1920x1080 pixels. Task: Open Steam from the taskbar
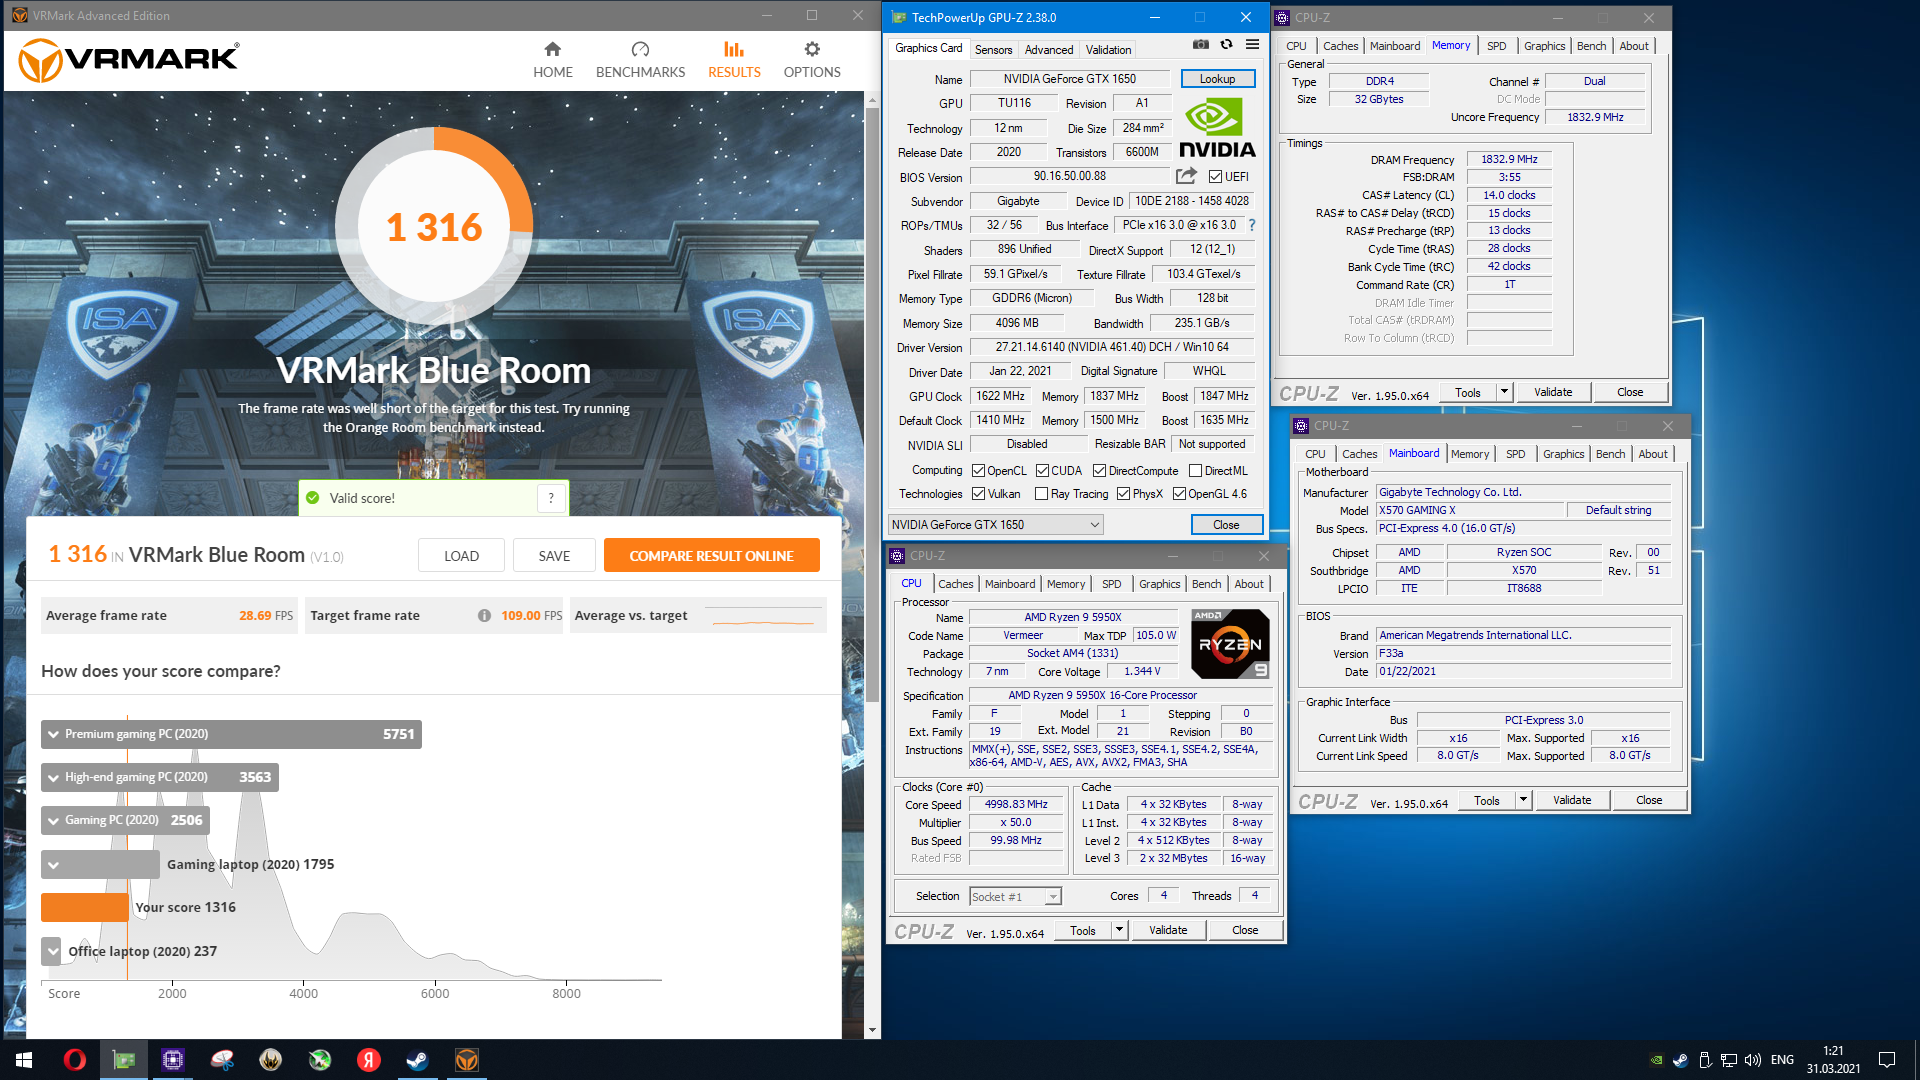tap(418, 1060)
